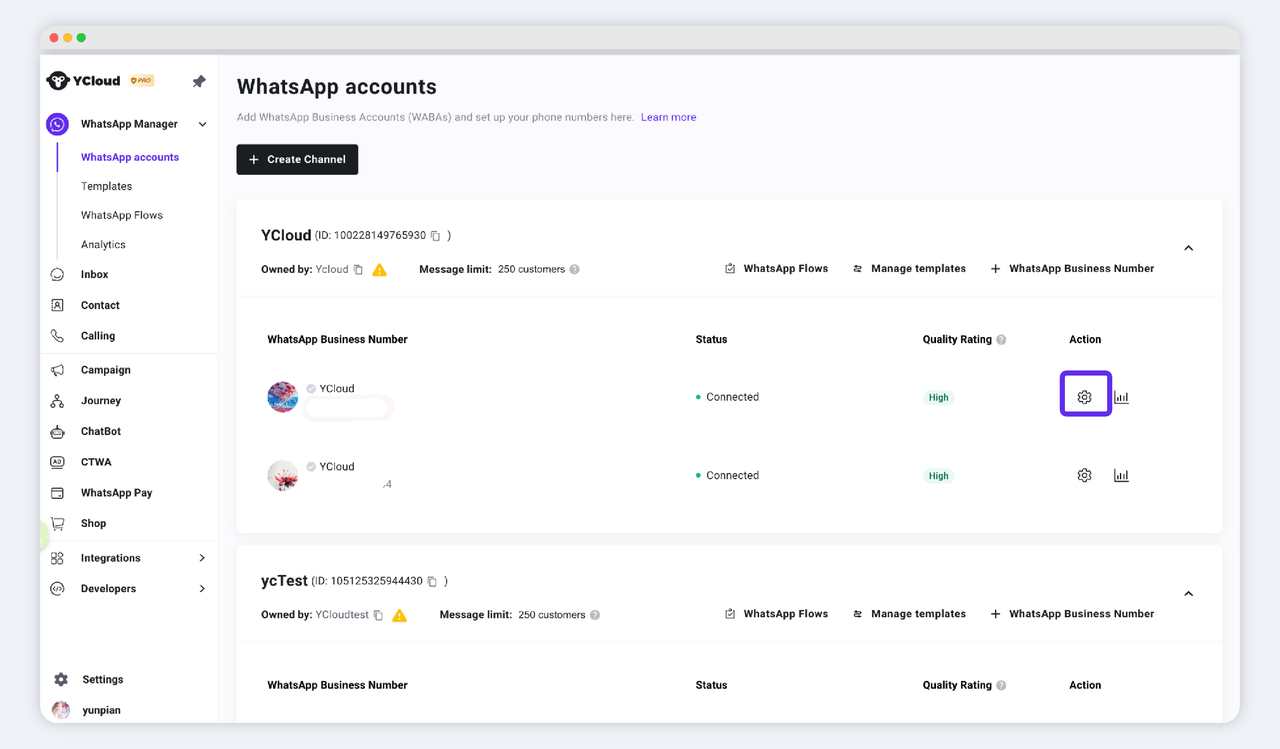Open settings gear for first YCloud number
The height and width of the screenshot is (749, 1280).
click(1084, 397)
